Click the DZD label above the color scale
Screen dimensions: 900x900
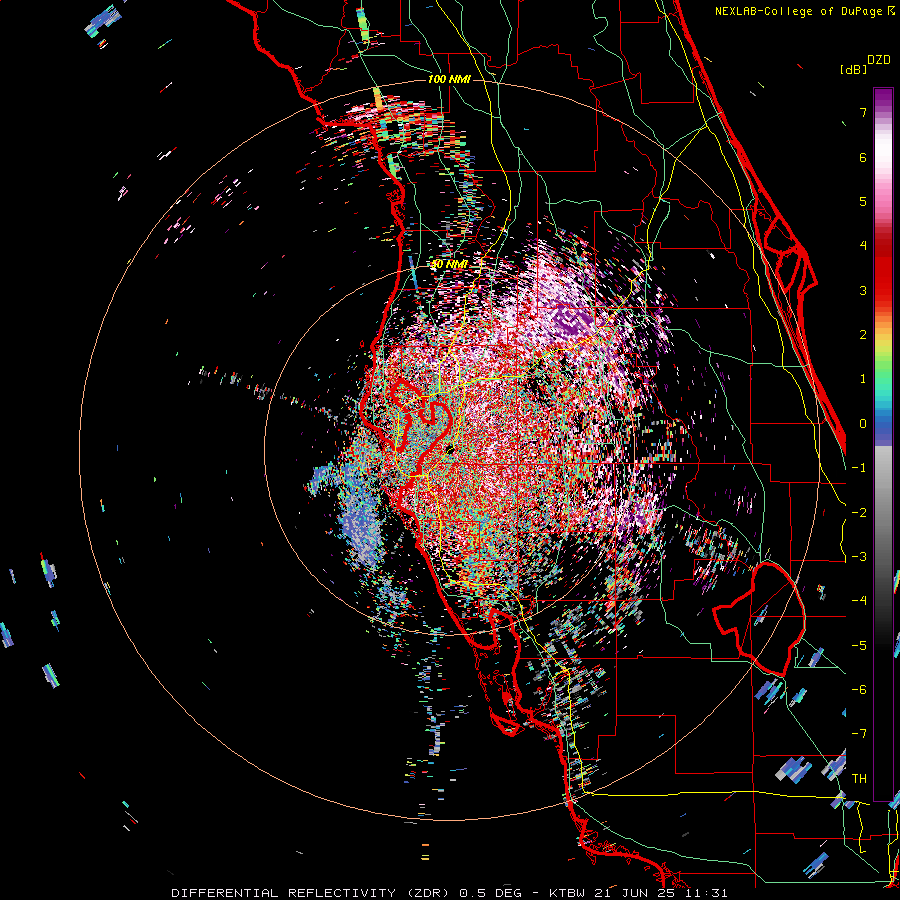click(x=879, y=60)
